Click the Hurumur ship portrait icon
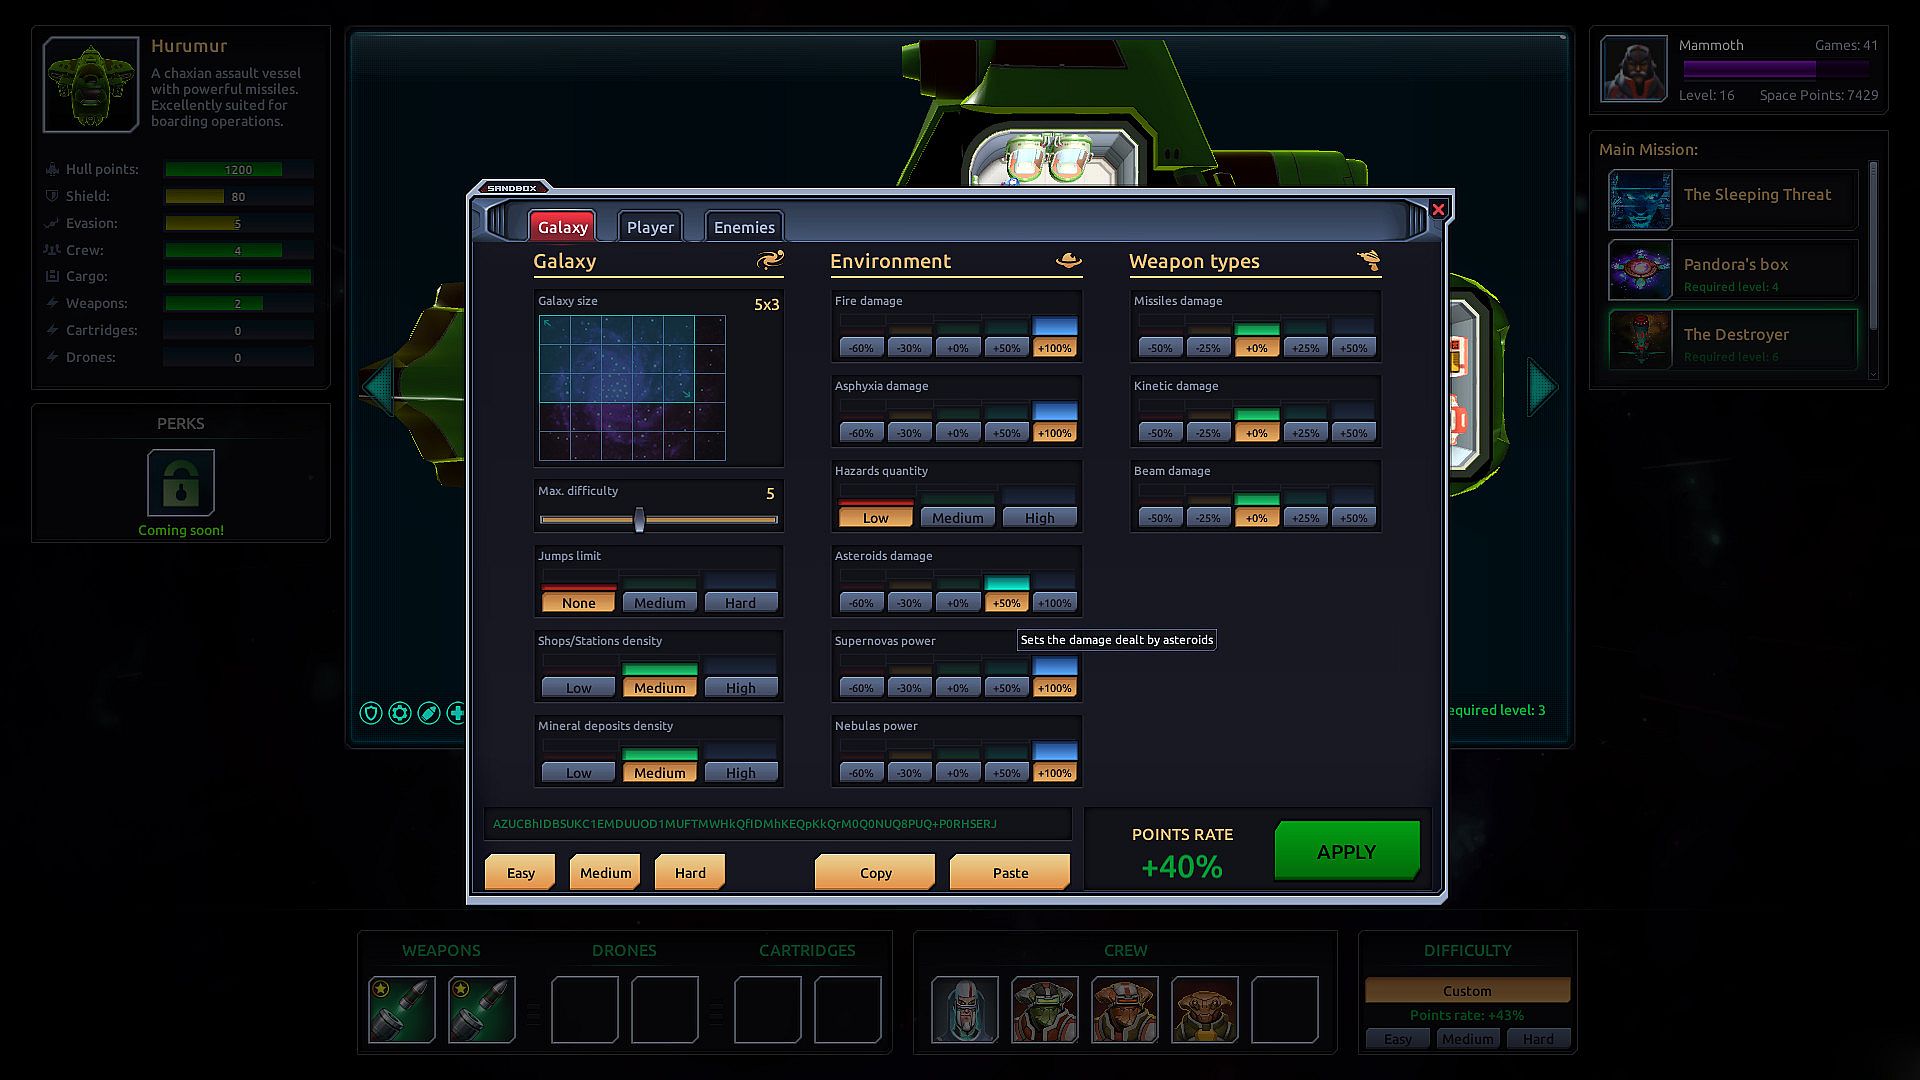1920x1080 pixels. [91, 85]
